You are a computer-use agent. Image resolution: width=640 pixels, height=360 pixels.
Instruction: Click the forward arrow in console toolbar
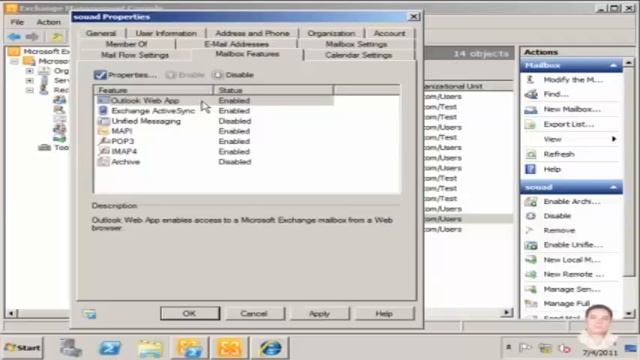click(x=32, y=37)
